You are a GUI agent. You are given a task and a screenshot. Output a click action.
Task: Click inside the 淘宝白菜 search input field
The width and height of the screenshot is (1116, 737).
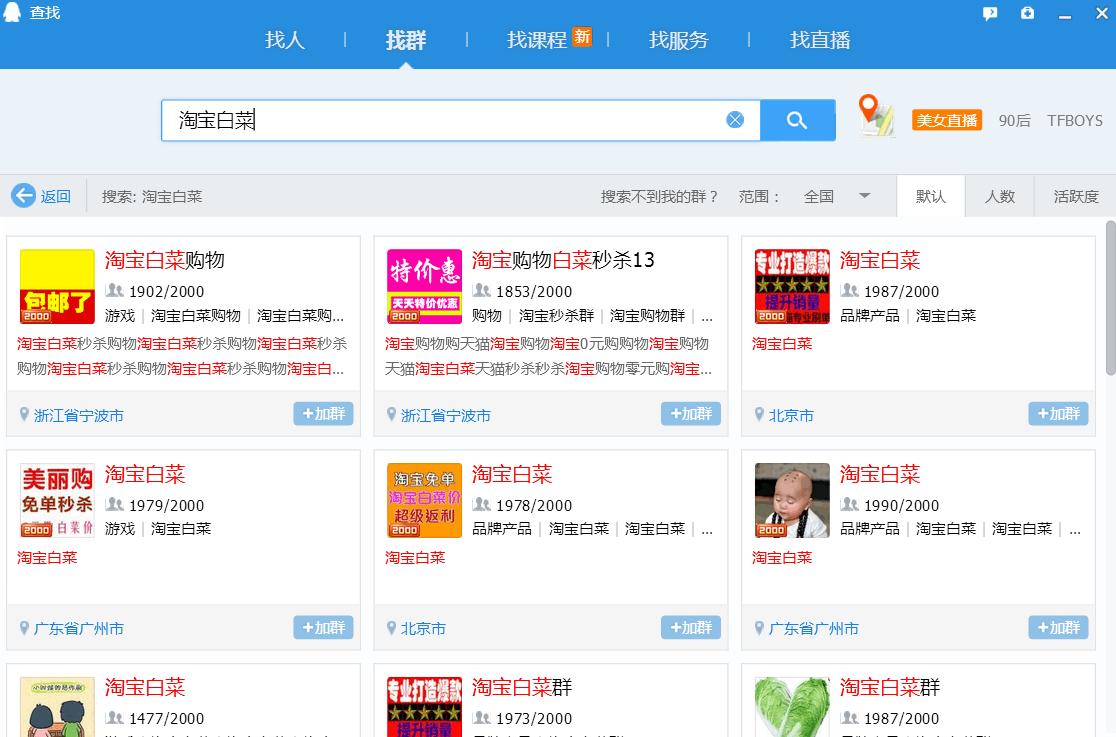click(400, 120)
